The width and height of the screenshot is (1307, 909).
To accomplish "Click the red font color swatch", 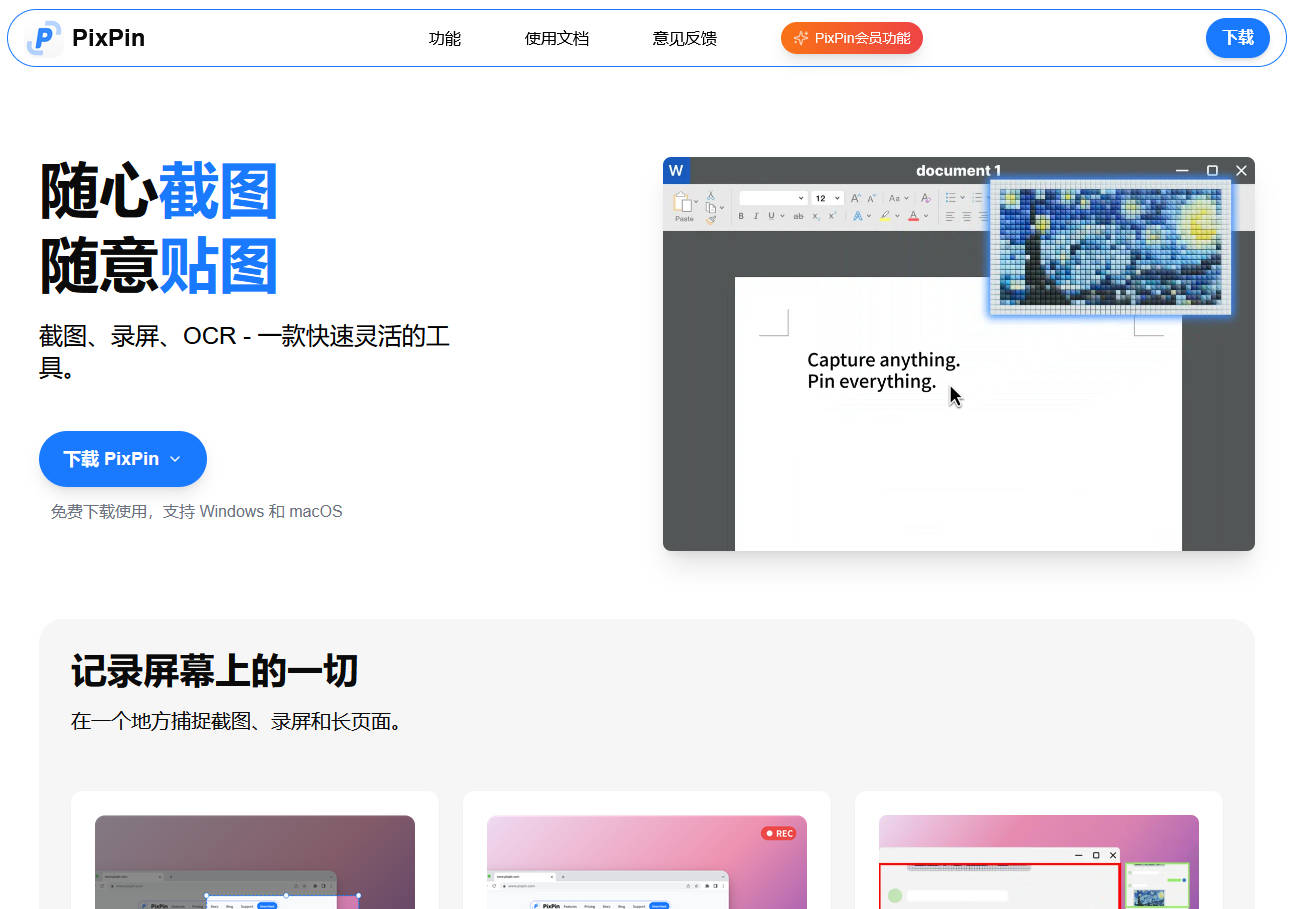I will pyautogui.click(x=913, y=216).
